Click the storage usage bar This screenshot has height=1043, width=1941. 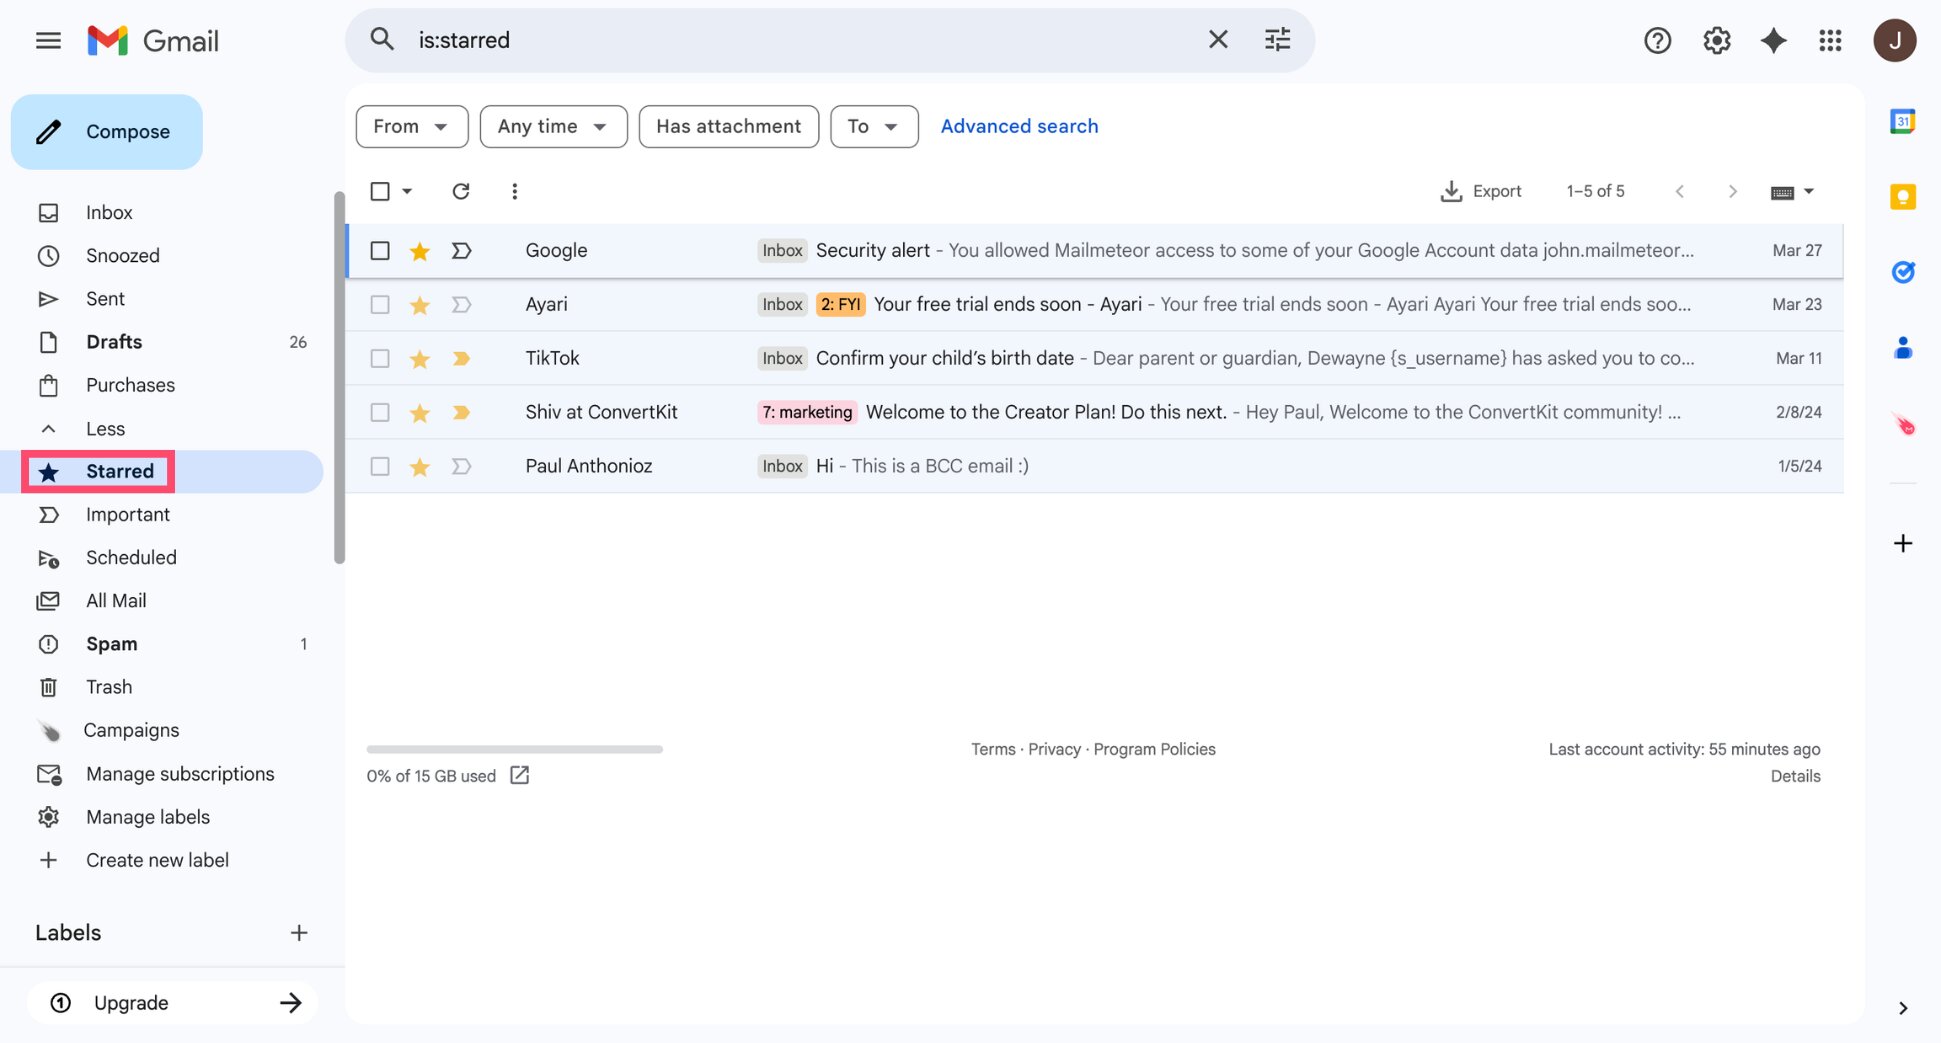pos(514,750)
